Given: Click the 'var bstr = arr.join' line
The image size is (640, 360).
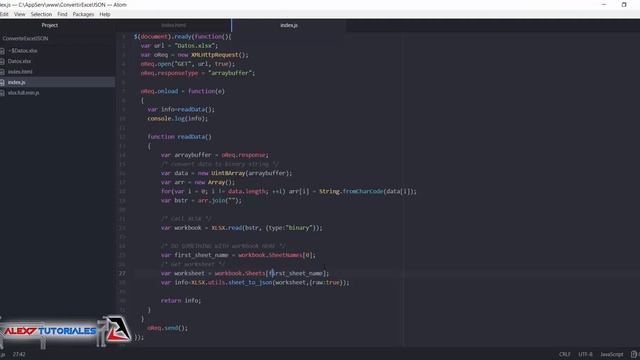Looking at the screenshot, I should pyautogui.click(x=201, y=200).
